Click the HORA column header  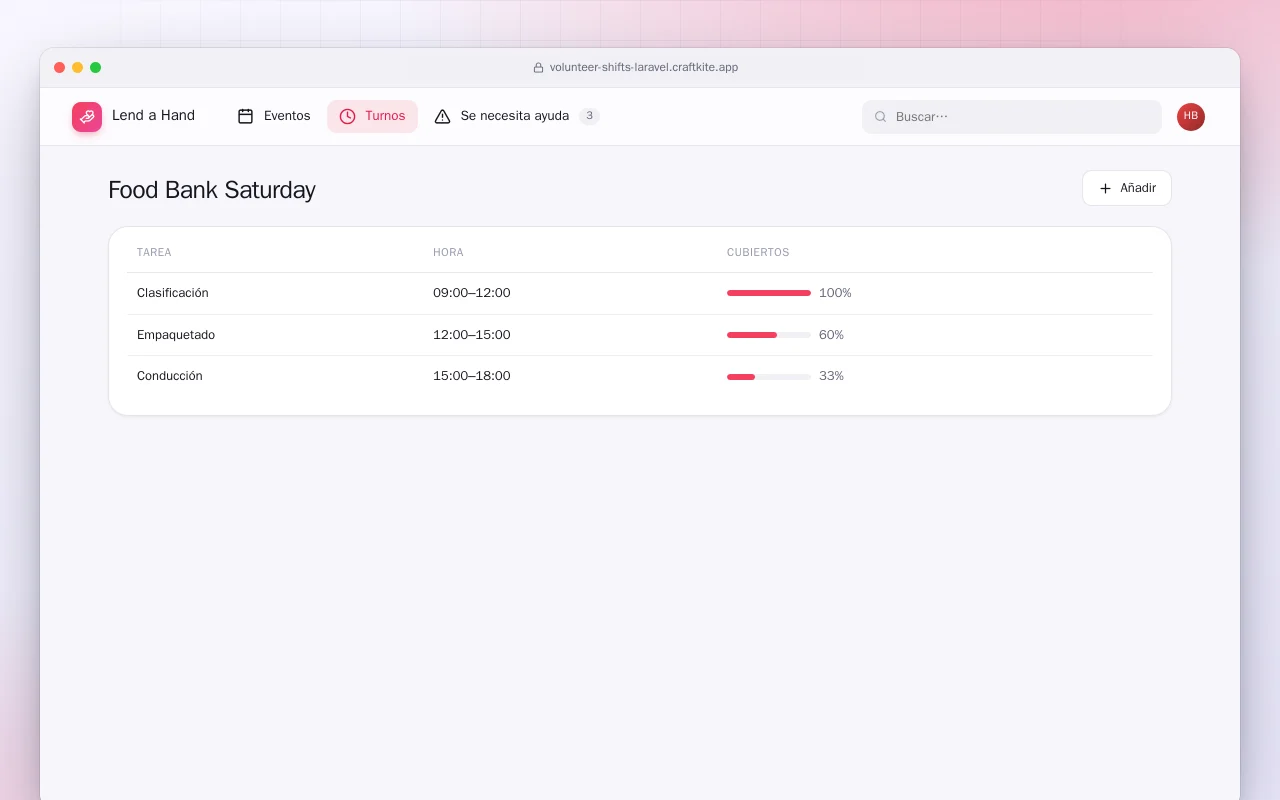[448, 252]
